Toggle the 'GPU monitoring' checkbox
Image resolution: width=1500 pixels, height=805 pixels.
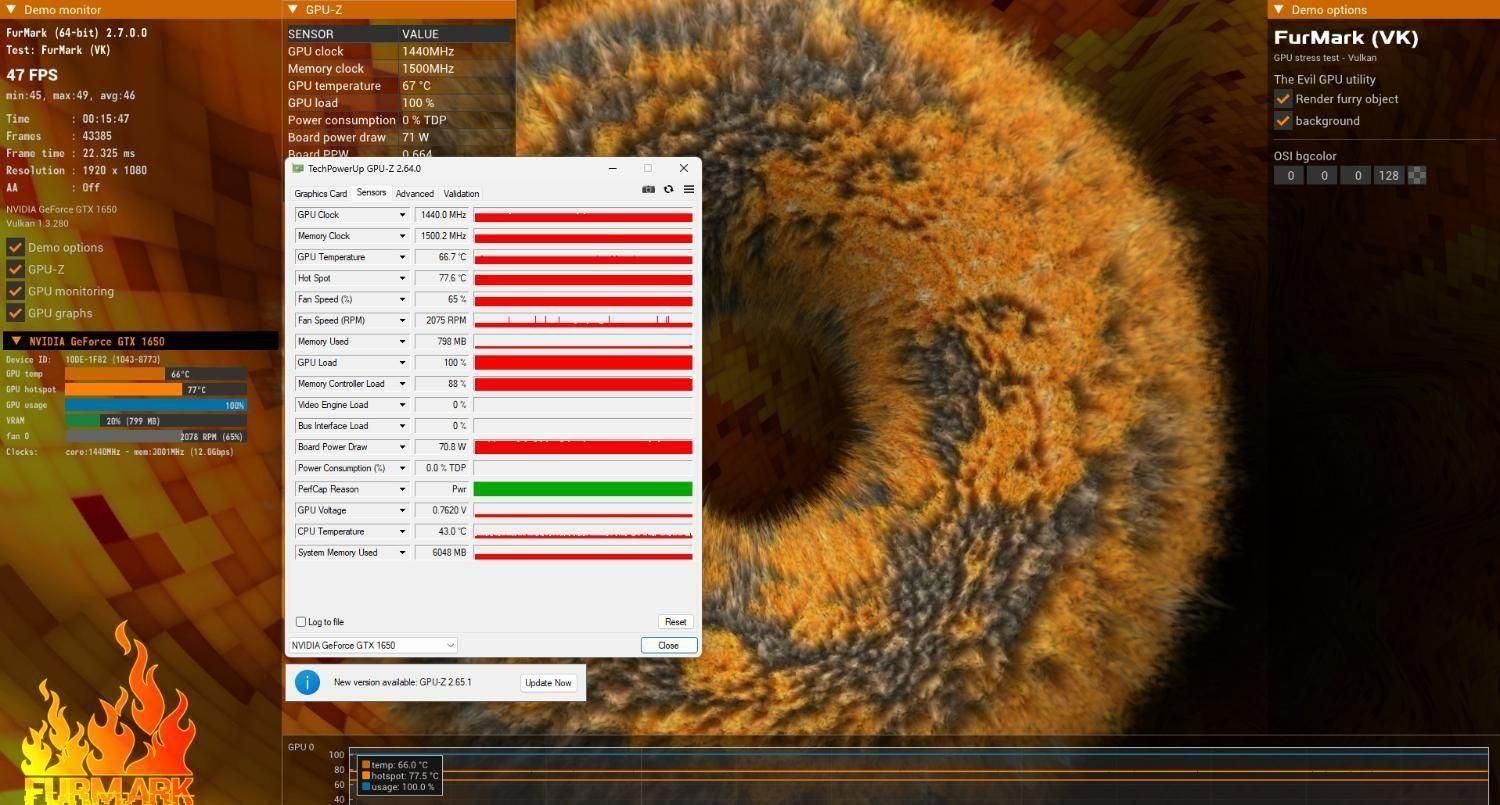[15, 291]
